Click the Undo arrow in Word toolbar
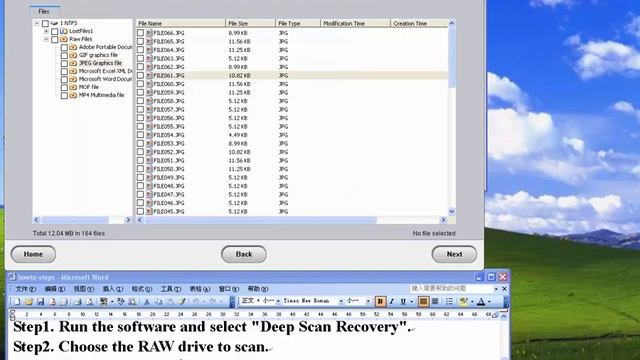 click(x=196, y=302)
